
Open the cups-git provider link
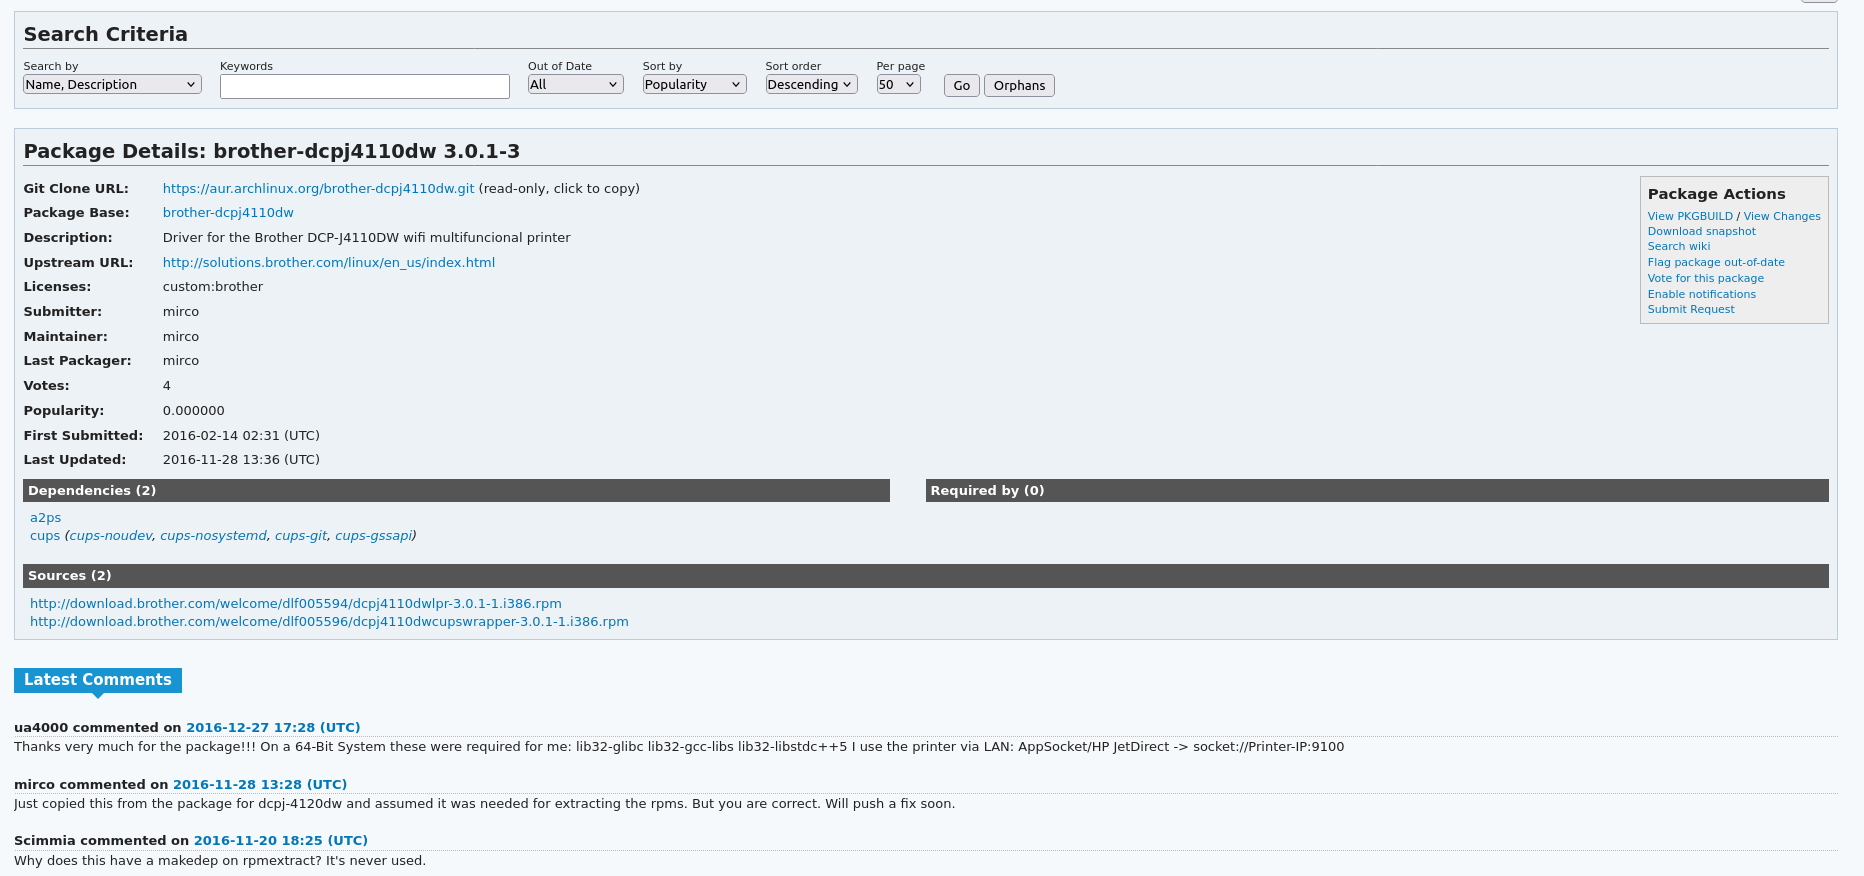tap(301, 536)
